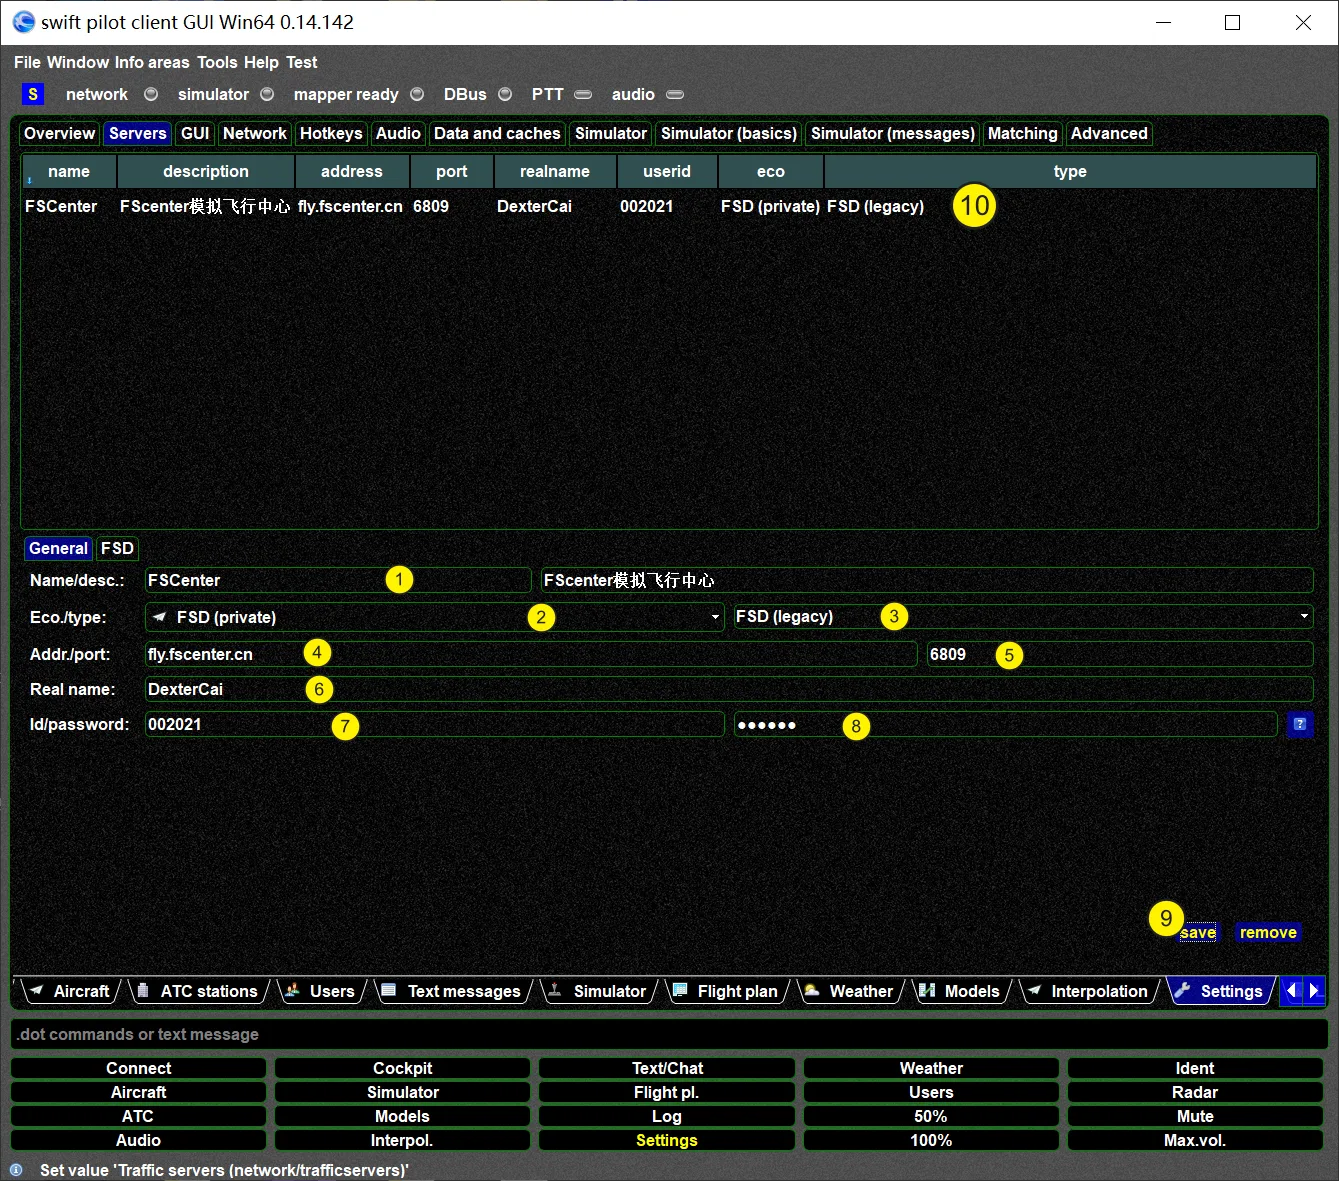1339x1181 pixels.
Task: Switch to the Matching settings tab
Action: pyautogui.click(x=1022, y=133)
